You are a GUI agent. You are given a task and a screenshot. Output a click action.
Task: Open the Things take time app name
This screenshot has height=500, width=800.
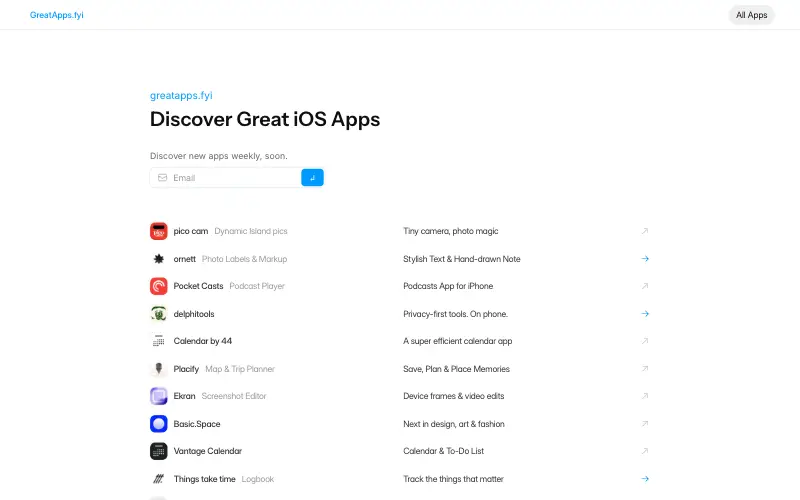[205, 479]
